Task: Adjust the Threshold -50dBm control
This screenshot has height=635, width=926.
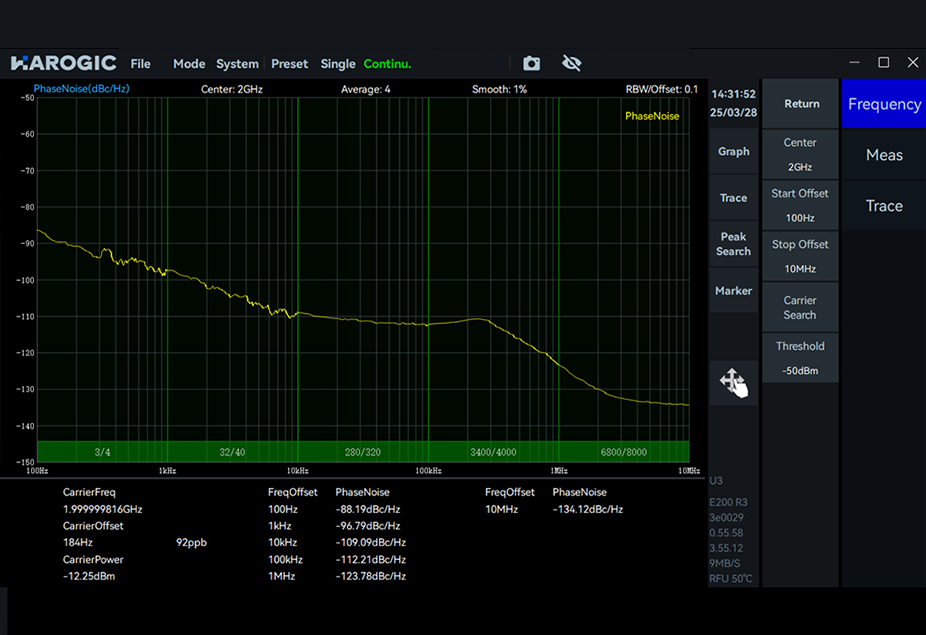Action: [799, 358]
